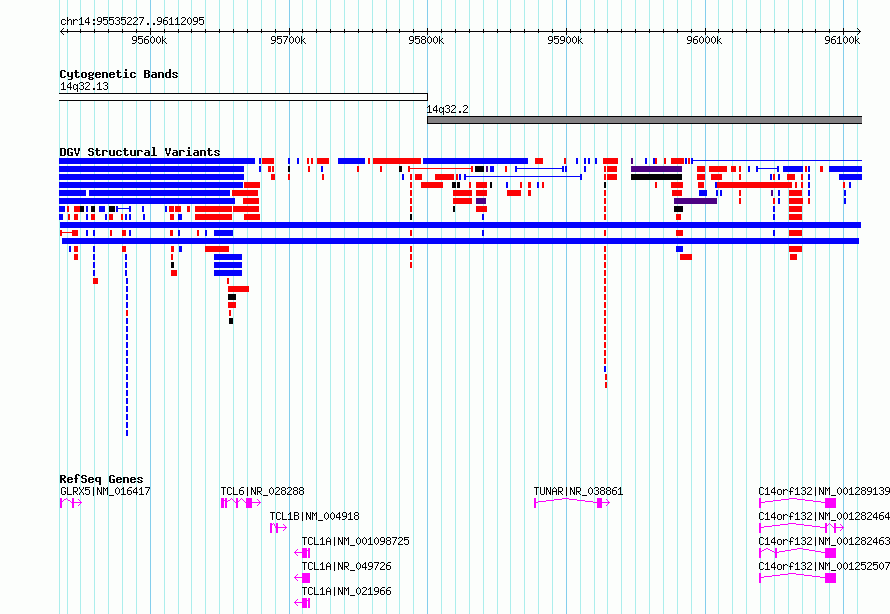890x614 pixels.
Task: Select the TCL1A NR_049726 transcript glyph
Action: coord(302,578)
